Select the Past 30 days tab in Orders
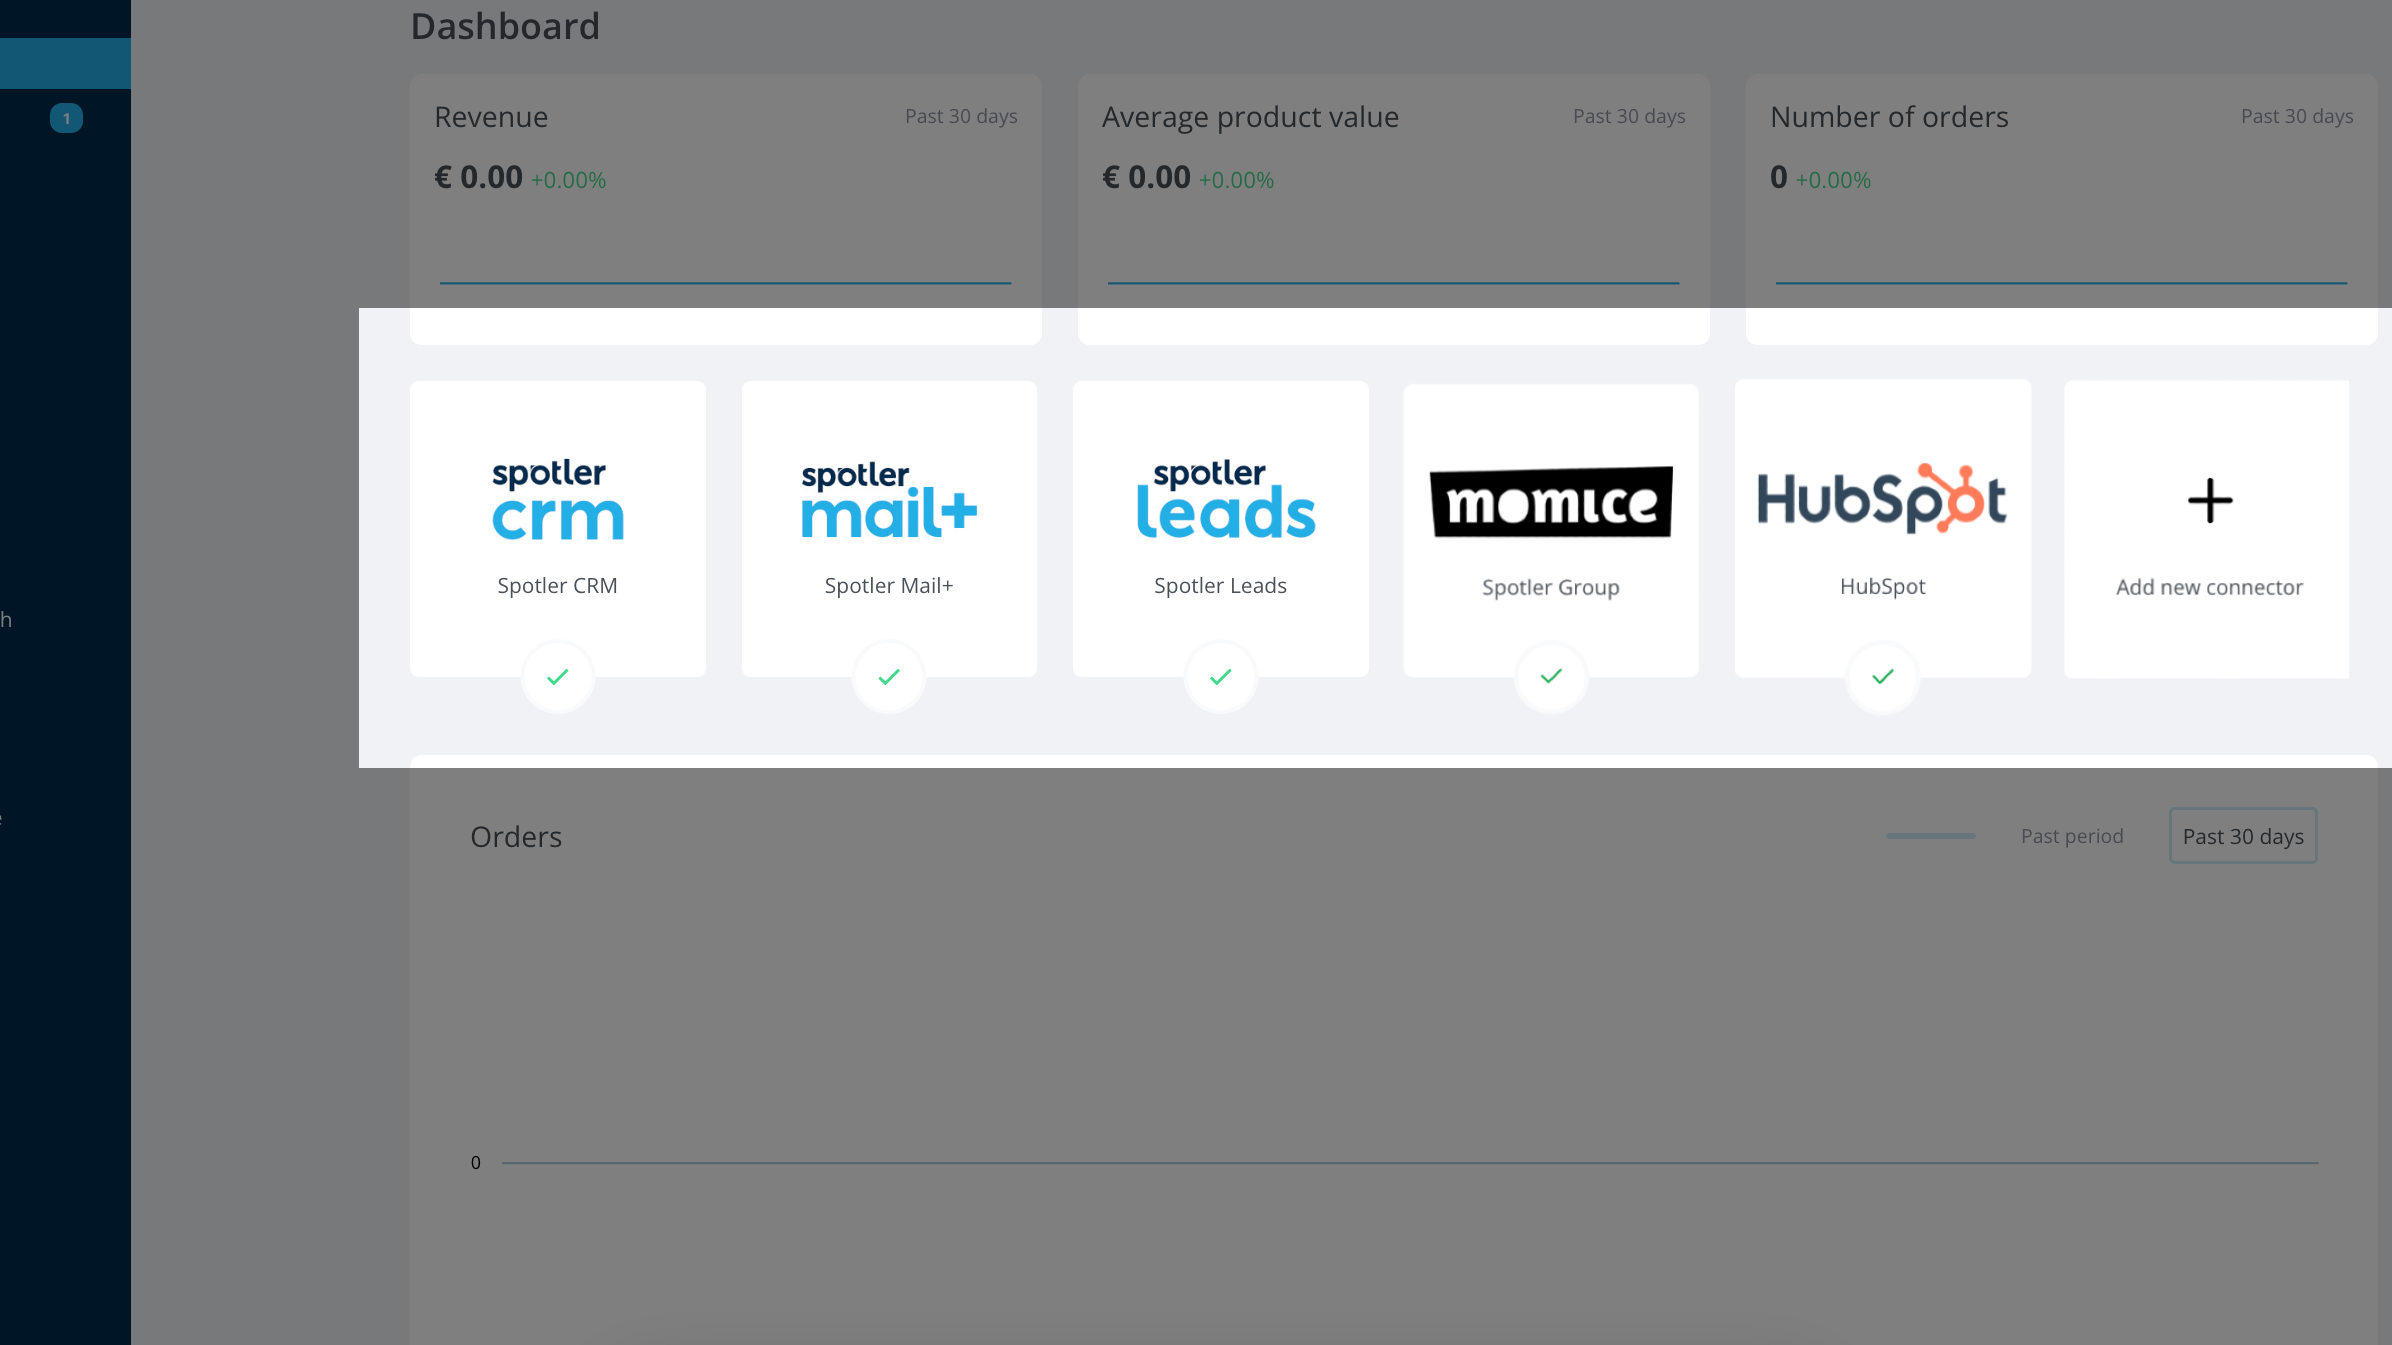 point(2242,836)
